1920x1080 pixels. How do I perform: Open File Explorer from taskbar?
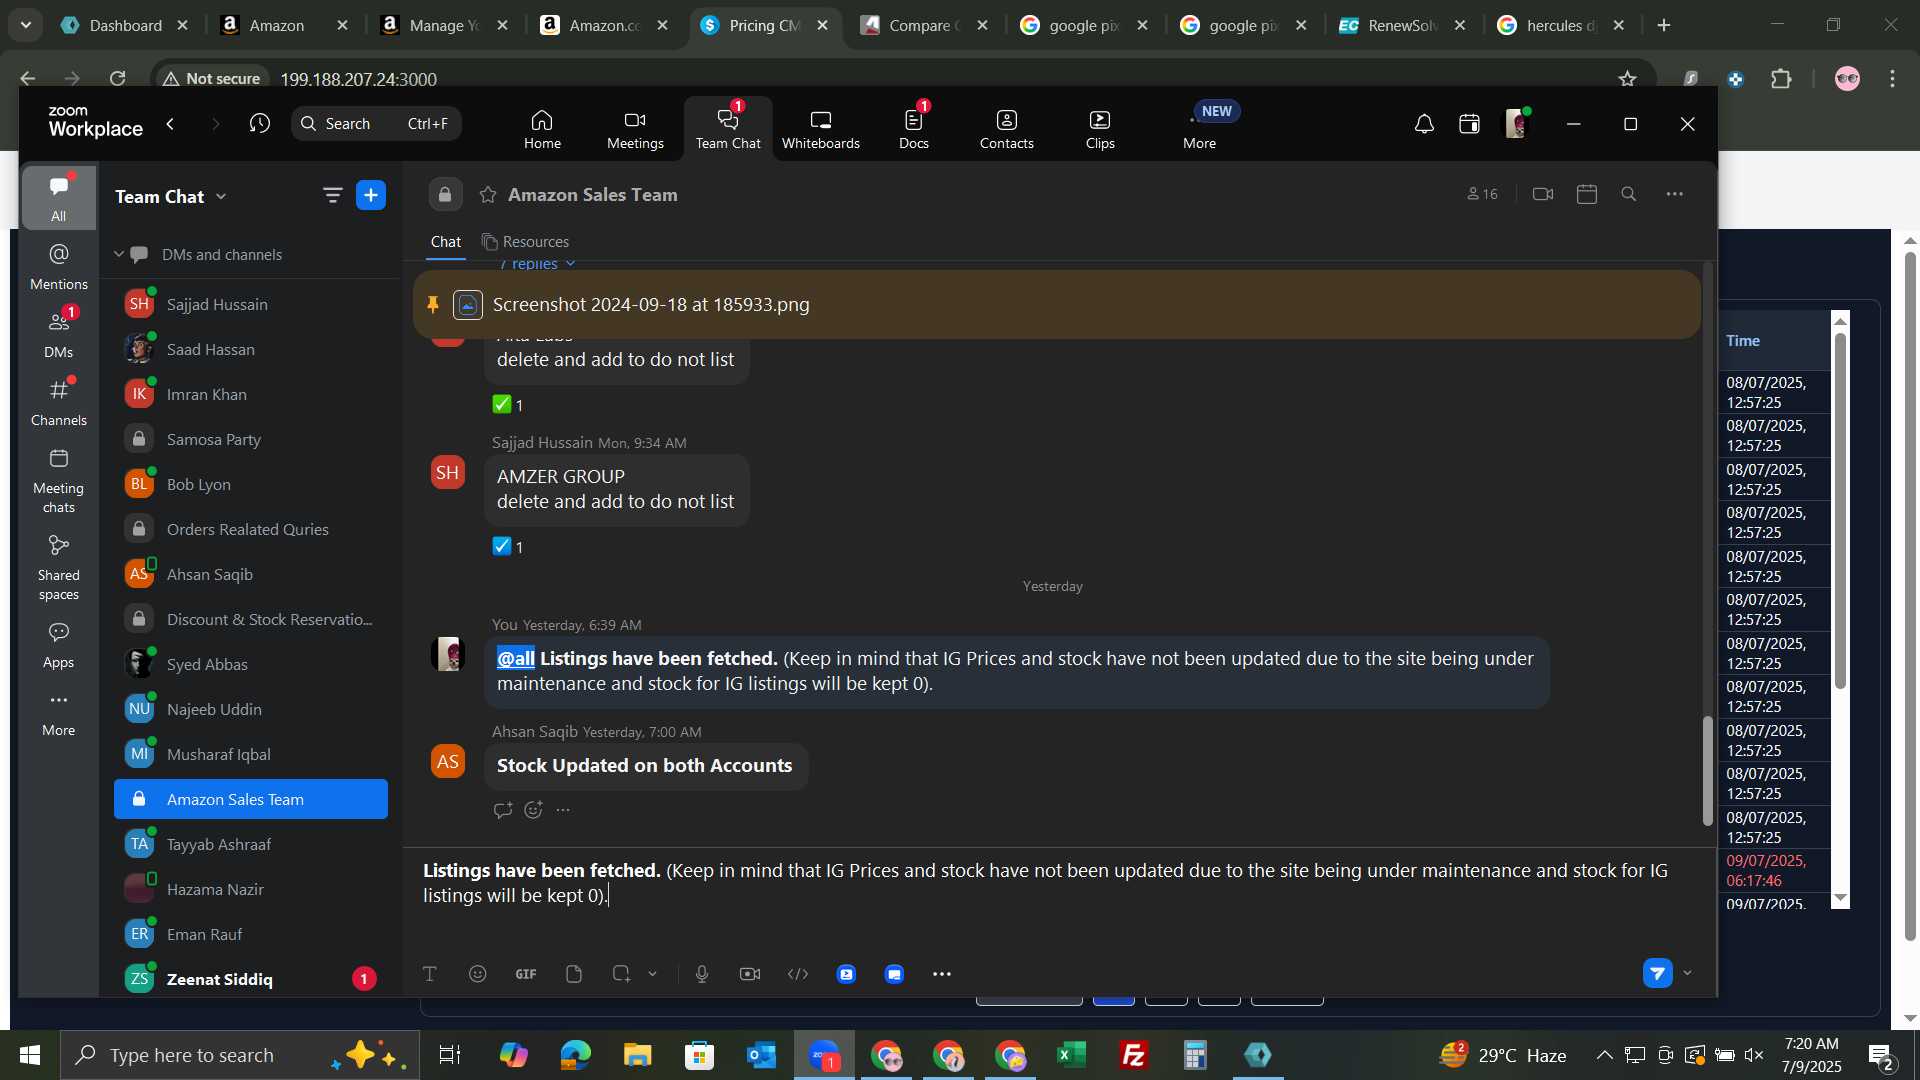(637, 1055)
